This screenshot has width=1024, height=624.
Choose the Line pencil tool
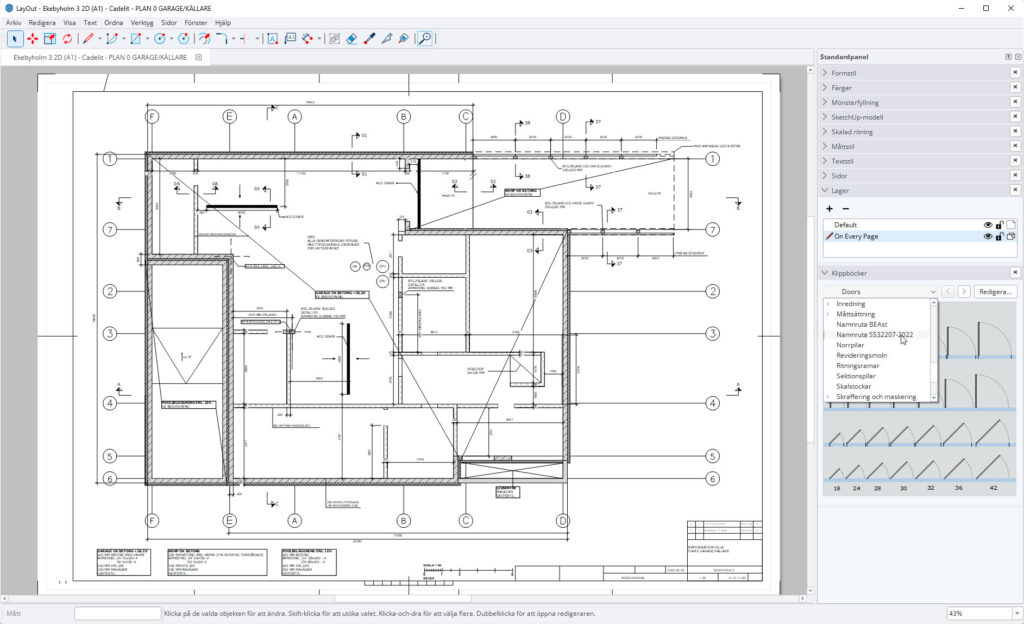88,39
